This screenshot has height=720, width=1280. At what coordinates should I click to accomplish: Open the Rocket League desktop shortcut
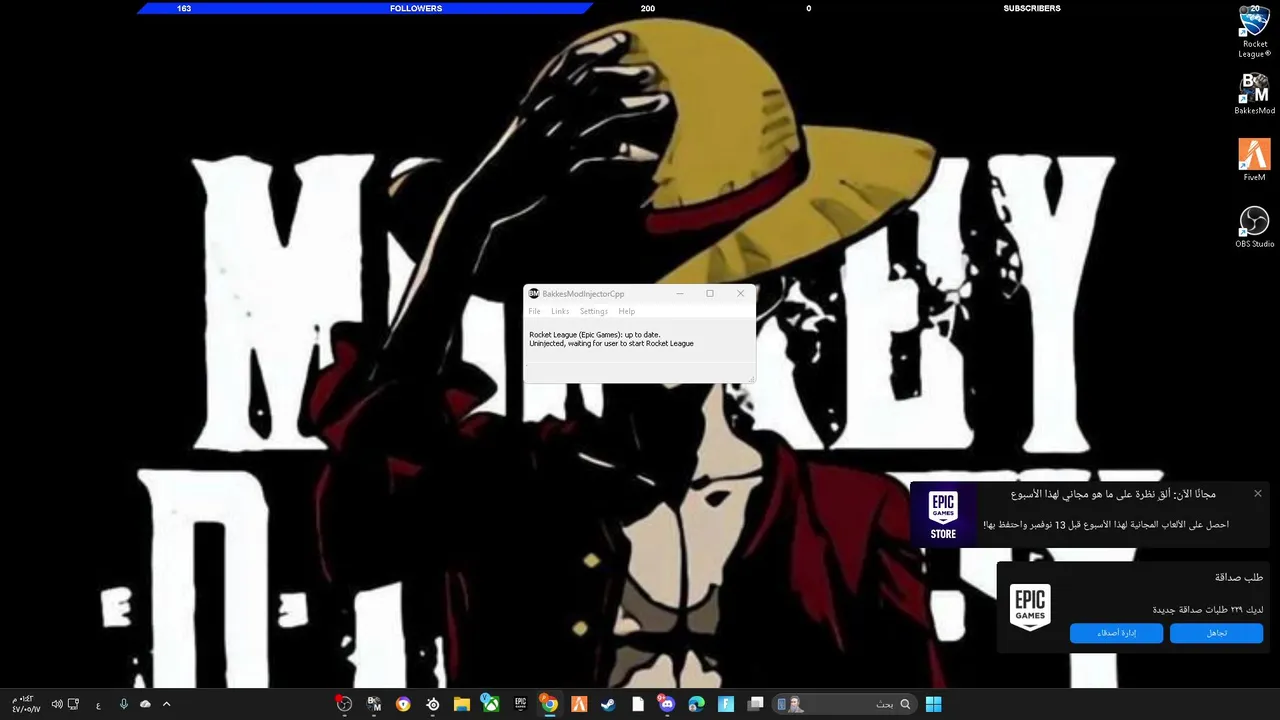pyautogui.click(x=1254, y=31)
